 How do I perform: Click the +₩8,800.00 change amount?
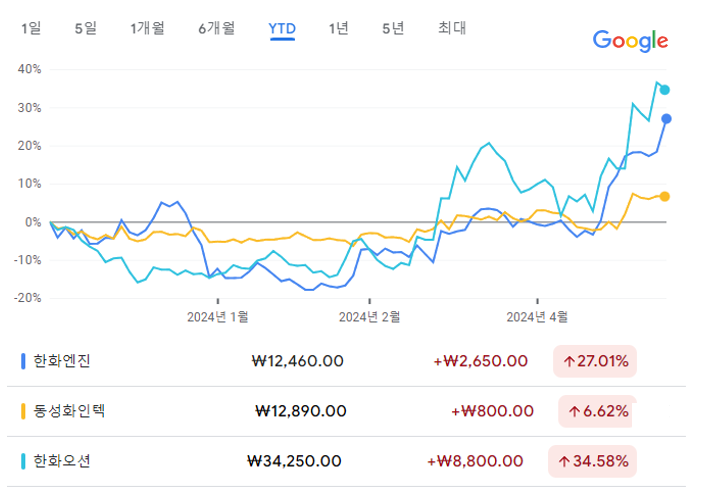(x=475, y=461)
